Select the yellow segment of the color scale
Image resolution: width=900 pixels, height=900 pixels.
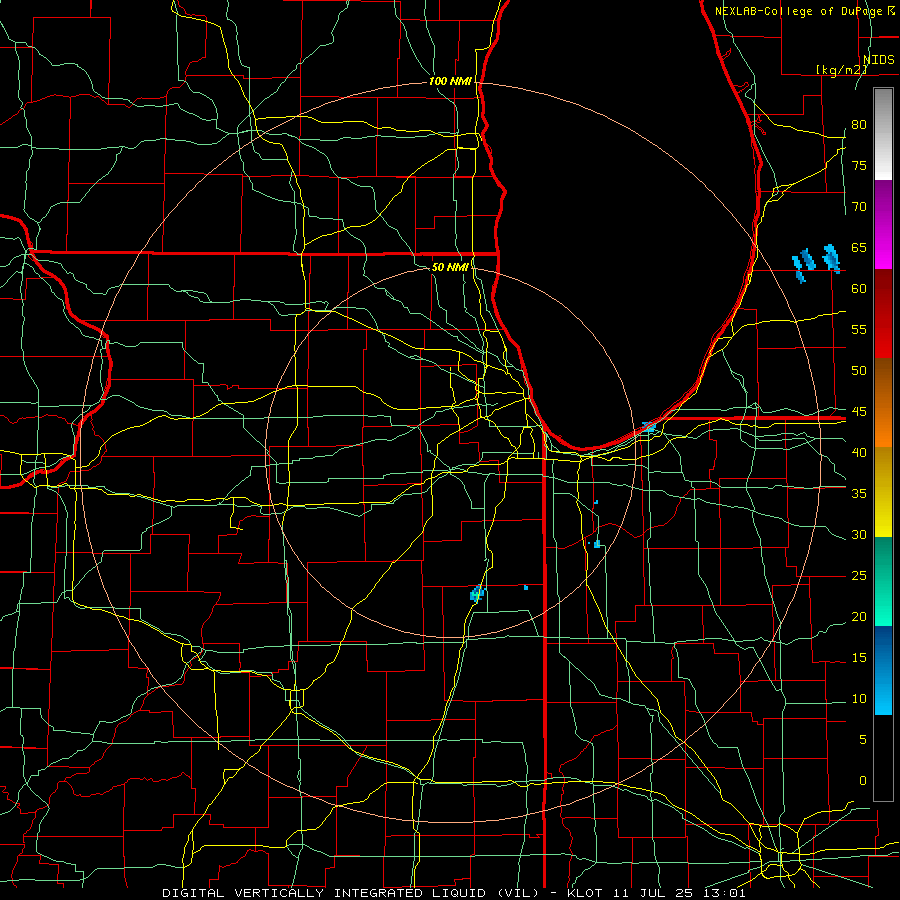(883, 492)
